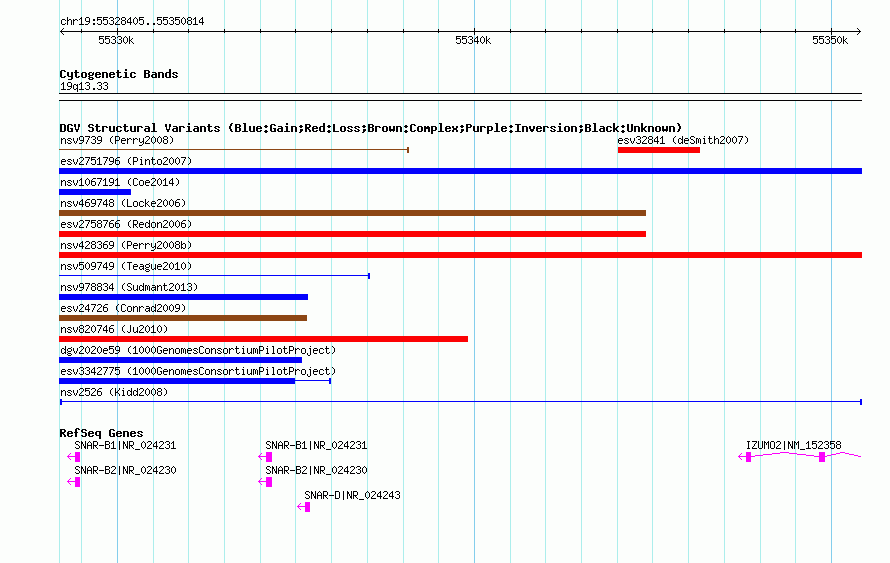Select the red nsv428369 loss bar

460,255
